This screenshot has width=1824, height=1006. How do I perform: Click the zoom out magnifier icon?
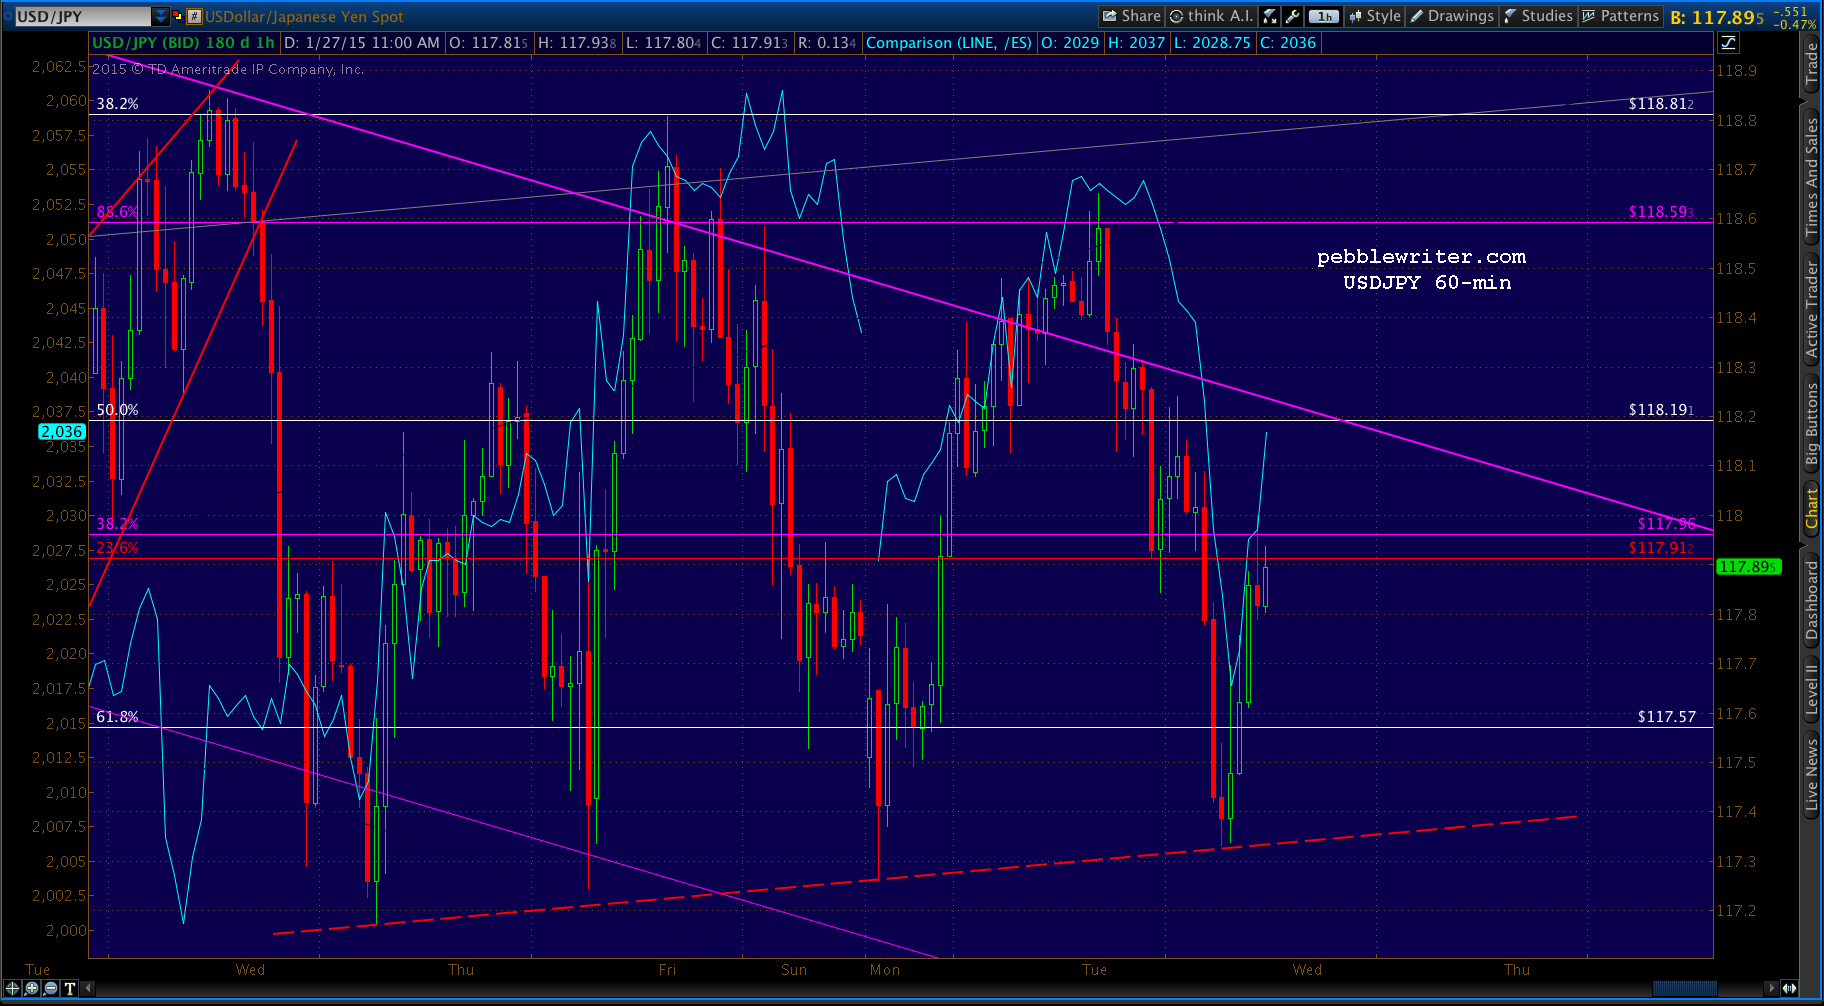(51, 988)
